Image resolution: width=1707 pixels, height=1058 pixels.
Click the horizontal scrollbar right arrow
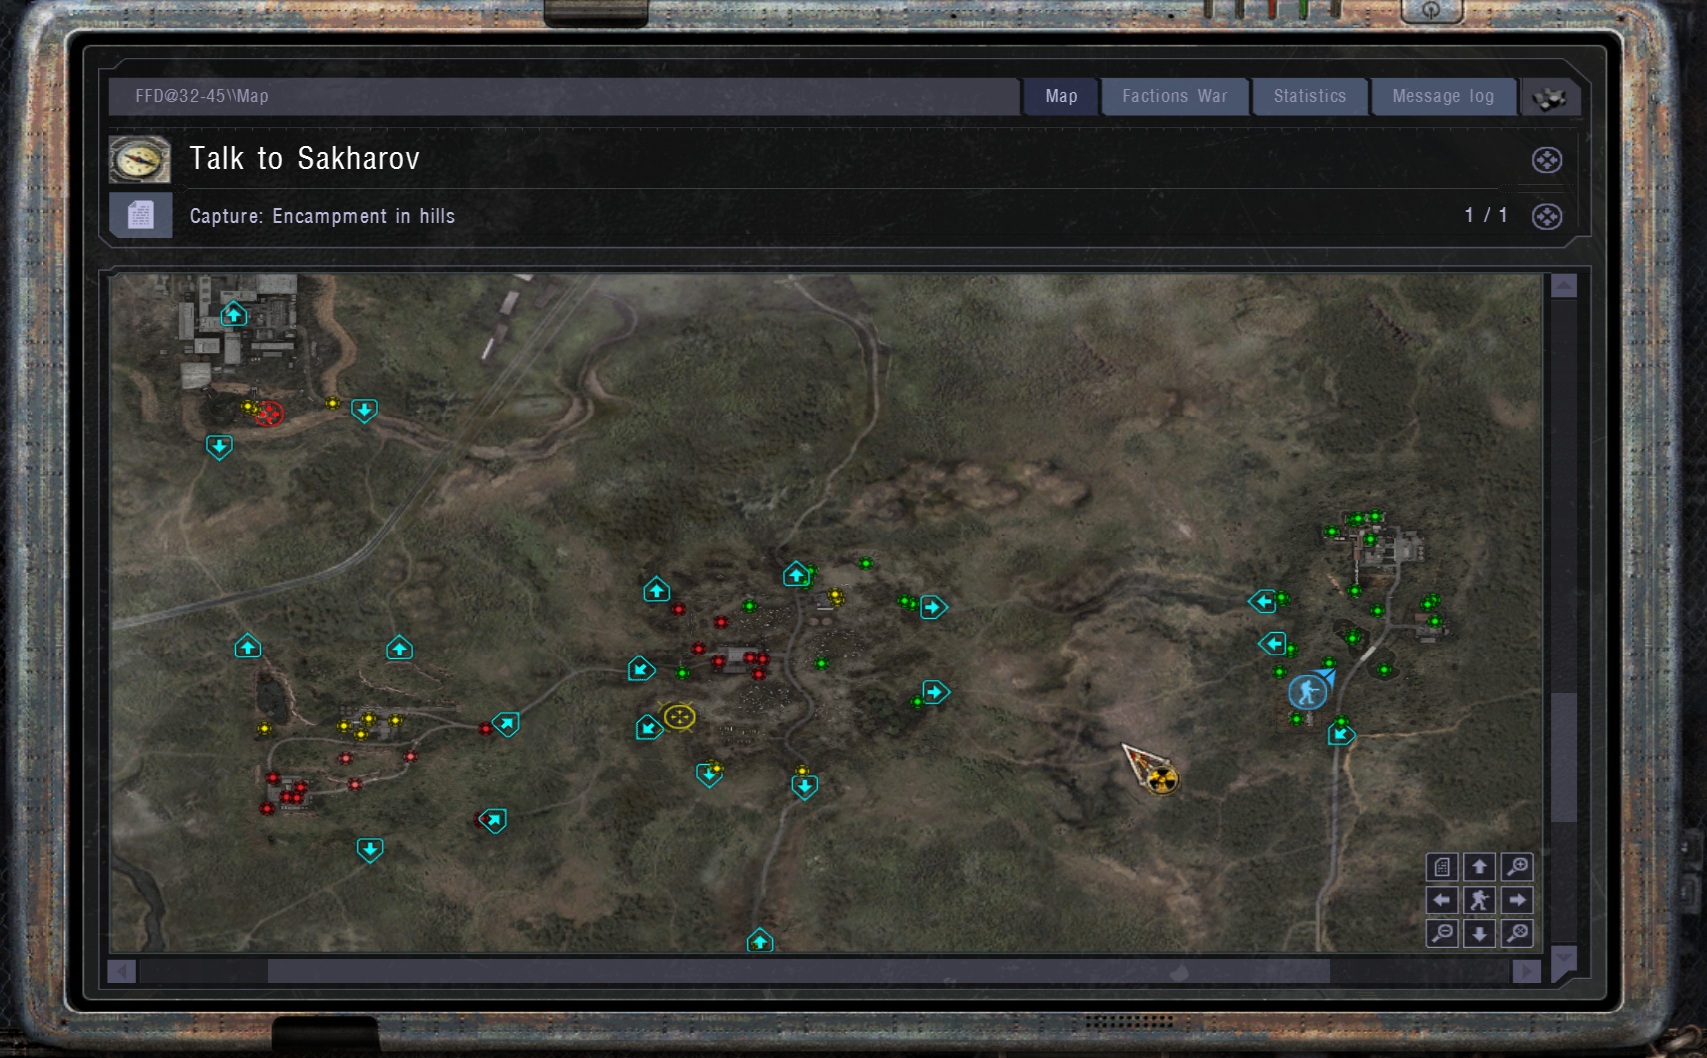pyautogui.click(x=1527, y=971)
